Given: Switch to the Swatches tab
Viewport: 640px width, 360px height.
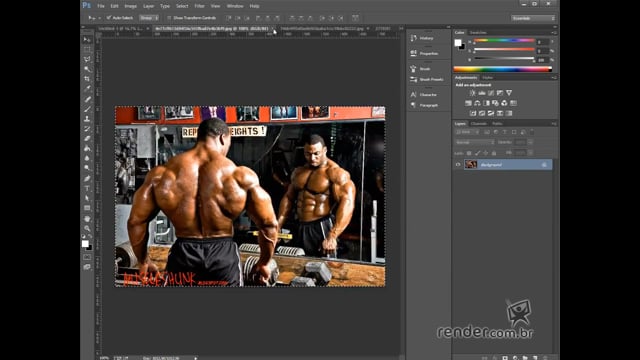Looking at the screenshot, I should tap(478, 33).
